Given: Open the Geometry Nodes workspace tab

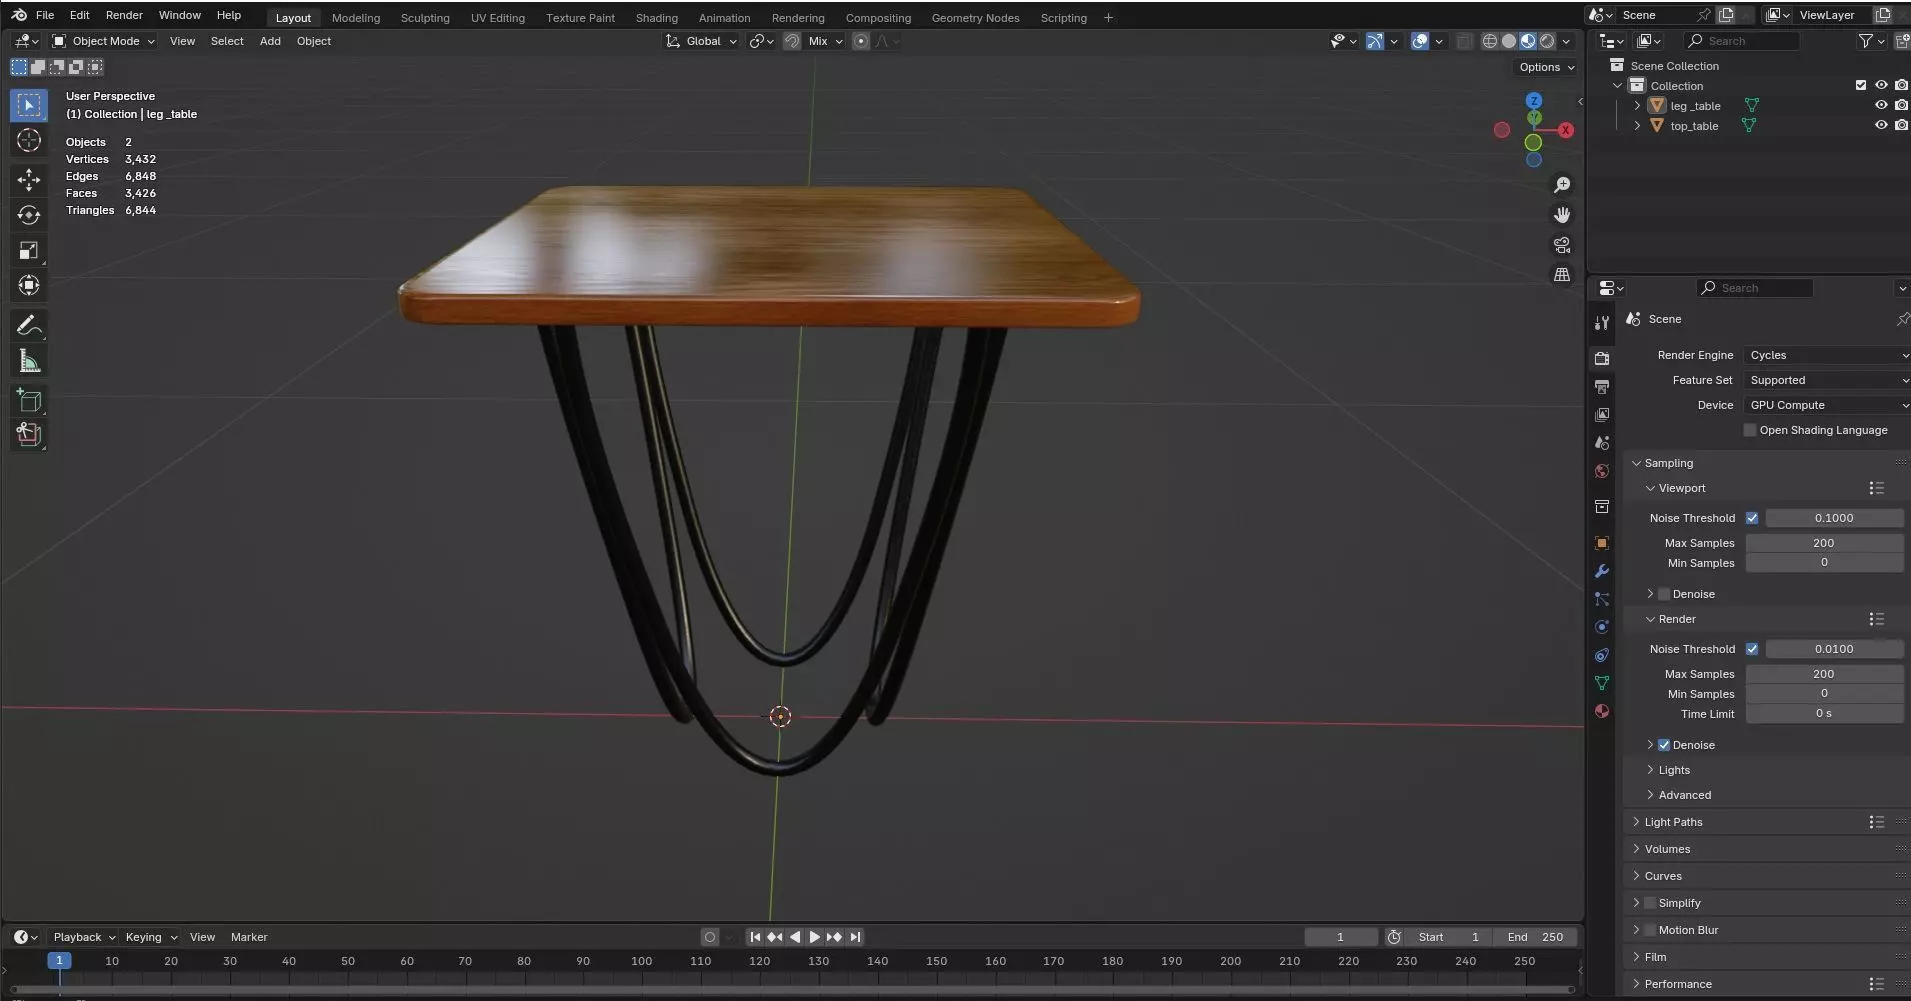Looking at the screenshot, I should click(975, 18).
